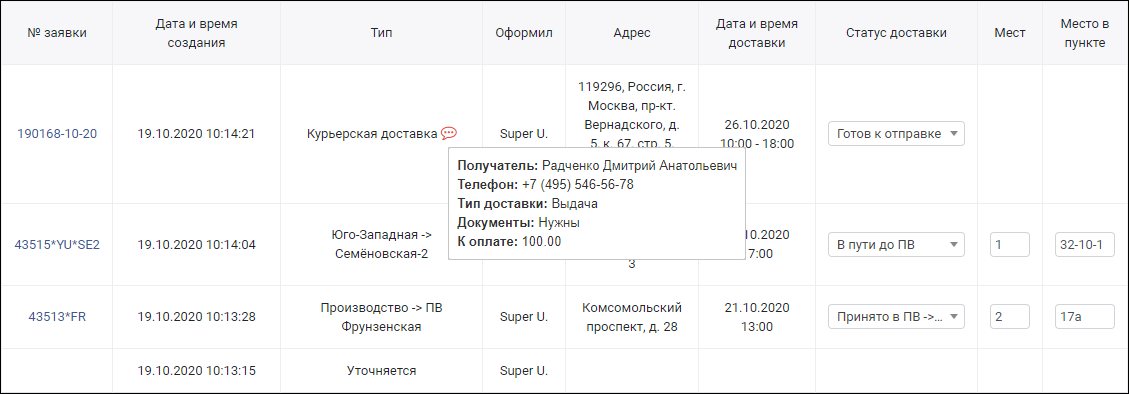Expand the 'В пути до ПВ' status dropdown
The height and width of the screenshot is (394, 1129).
pos(896,244)
